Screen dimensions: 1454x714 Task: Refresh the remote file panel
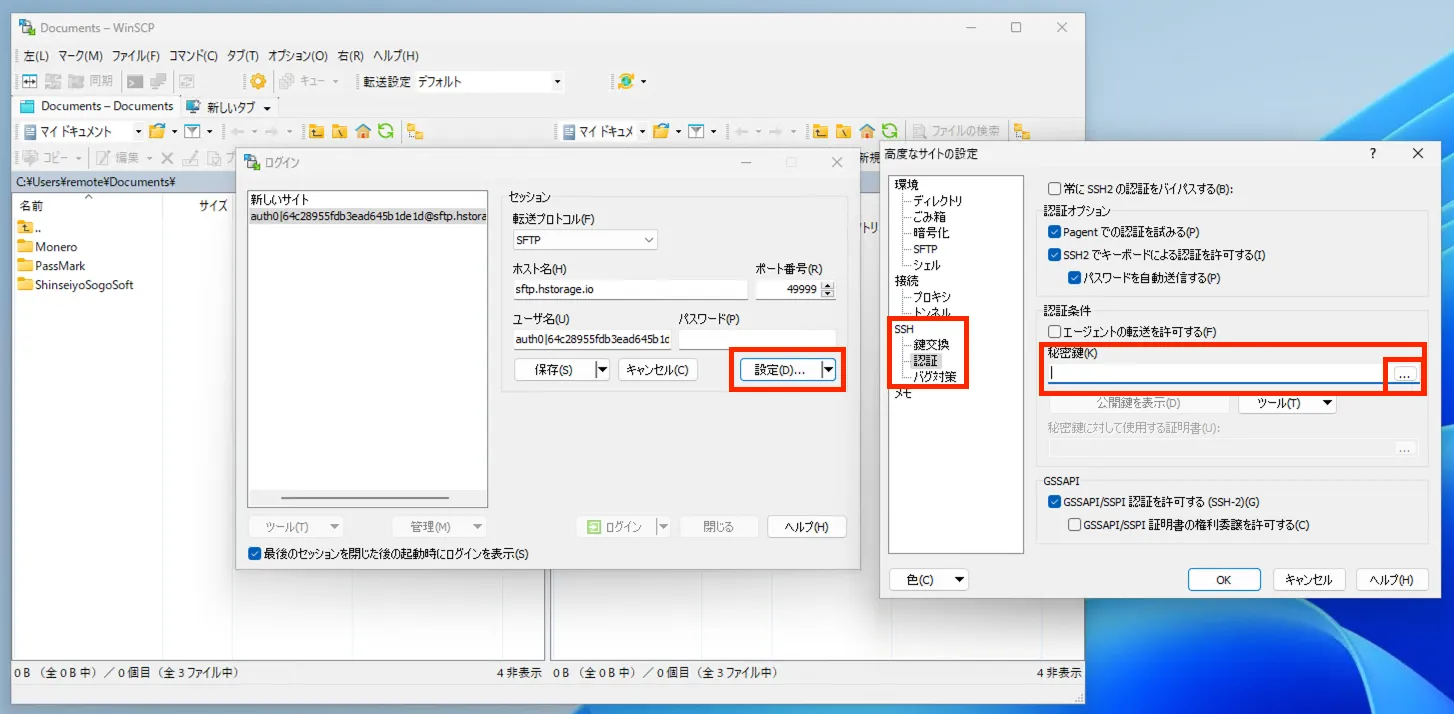click(890, 131)
